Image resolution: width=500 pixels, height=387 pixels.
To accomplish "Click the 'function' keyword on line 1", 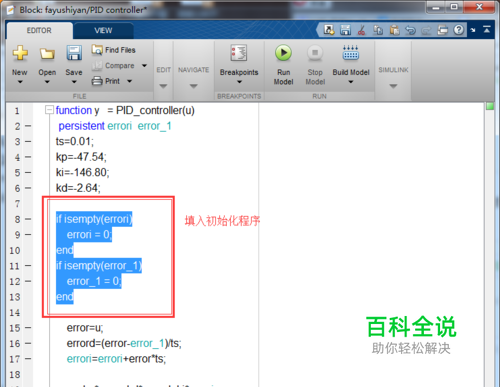I will (x=74, y=110).
